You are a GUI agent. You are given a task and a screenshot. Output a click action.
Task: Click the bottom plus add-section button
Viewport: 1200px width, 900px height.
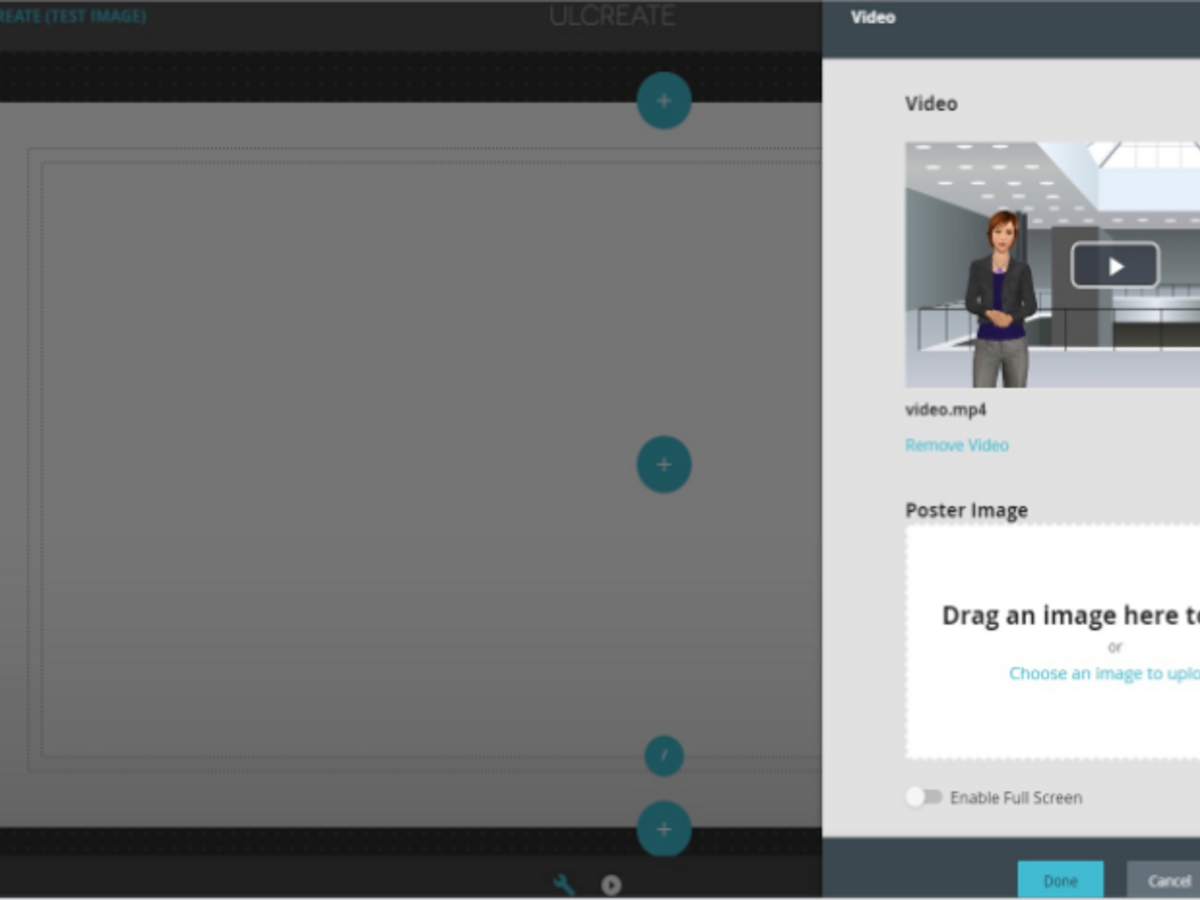click(664, 829)
